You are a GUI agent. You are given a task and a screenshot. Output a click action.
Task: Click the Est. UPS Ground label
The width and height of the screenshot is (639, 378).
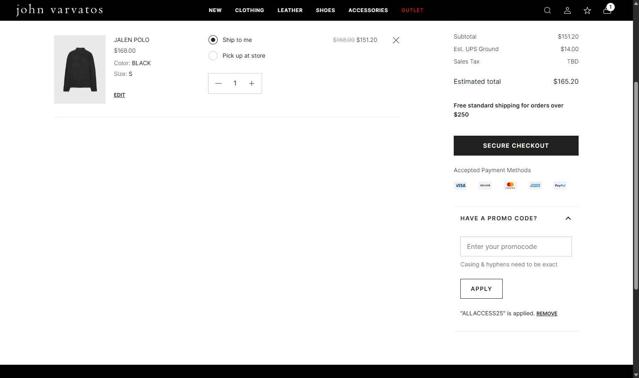pos(476,49)
